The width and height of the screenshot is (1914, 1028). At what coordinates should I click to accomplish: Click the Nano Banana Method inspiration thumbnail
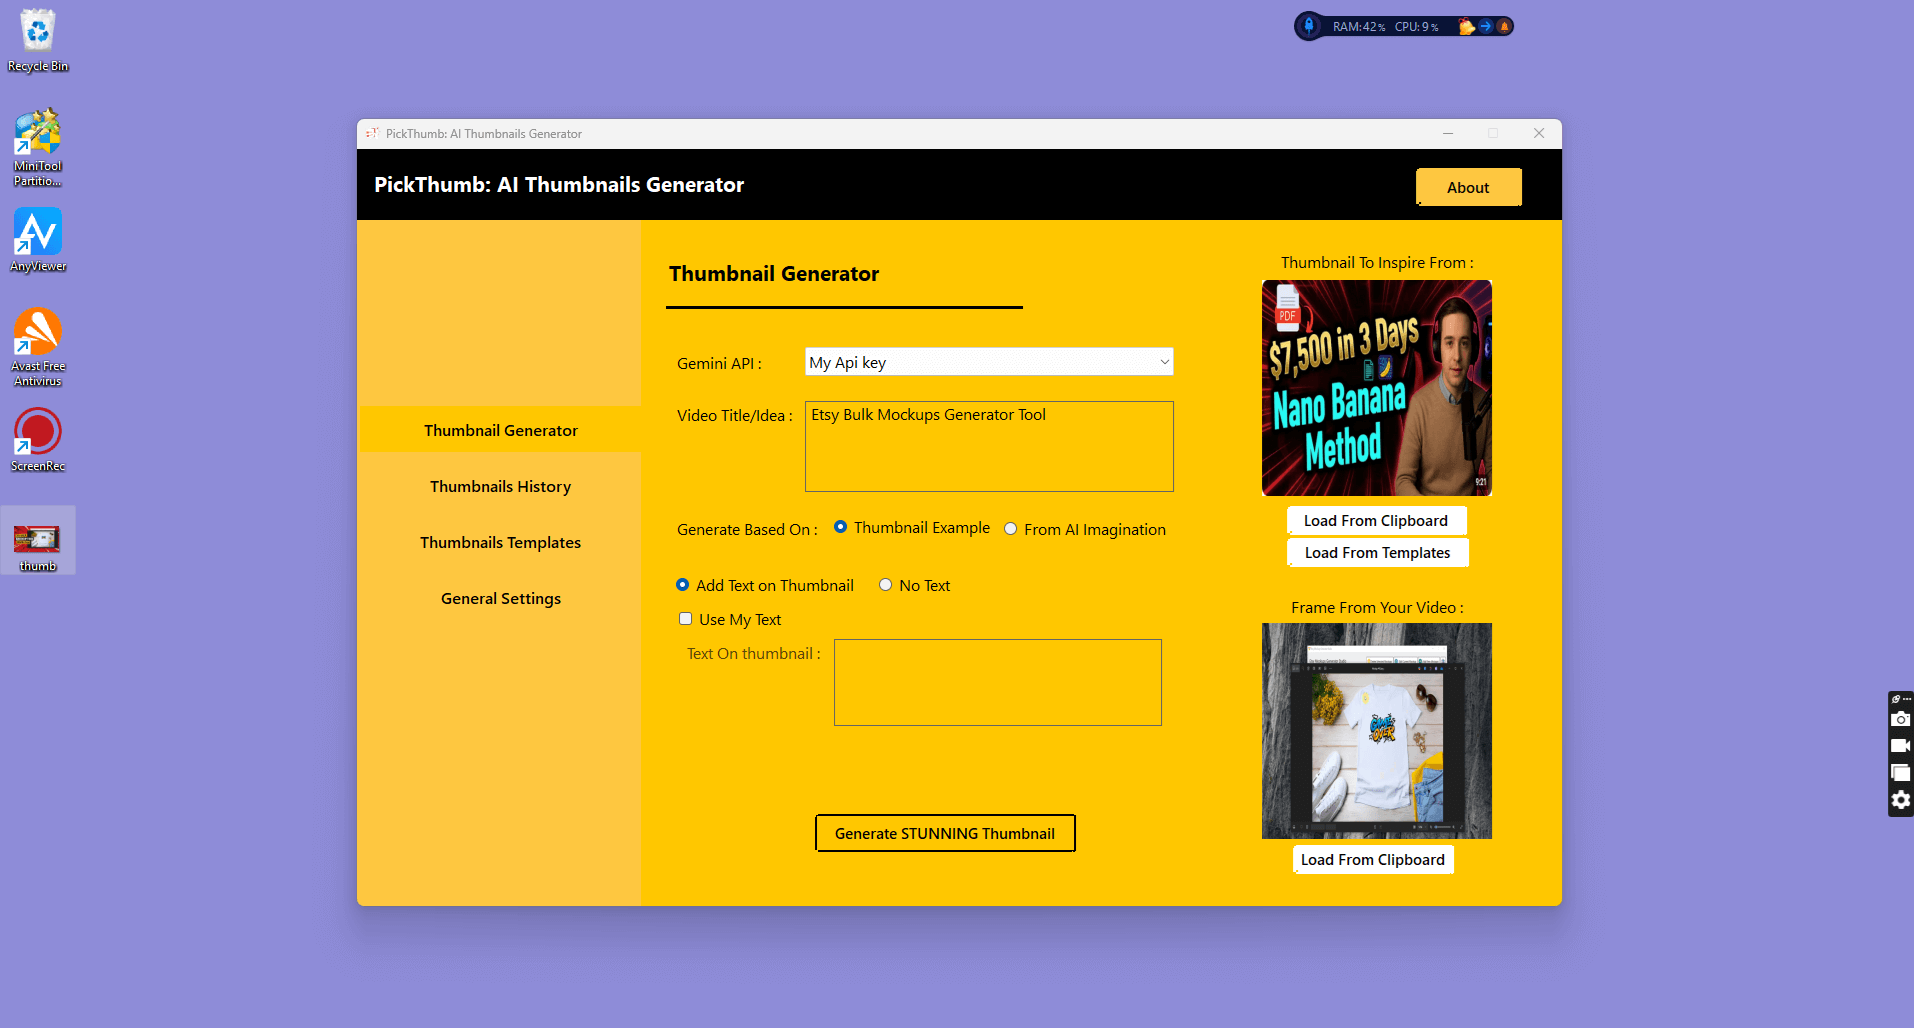(x=1376, y=388)
